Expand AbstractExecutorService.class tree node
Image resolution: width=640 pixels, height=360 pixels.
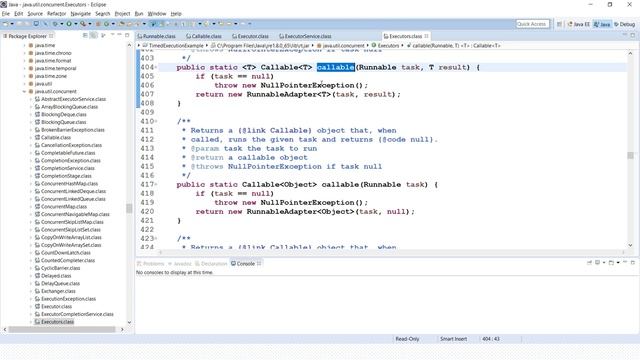[x=31, y=99]
